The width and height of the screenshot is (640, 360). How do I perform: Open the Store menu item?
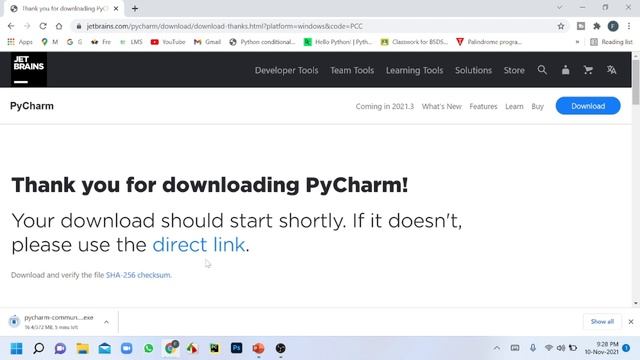(x=514, y=70)
